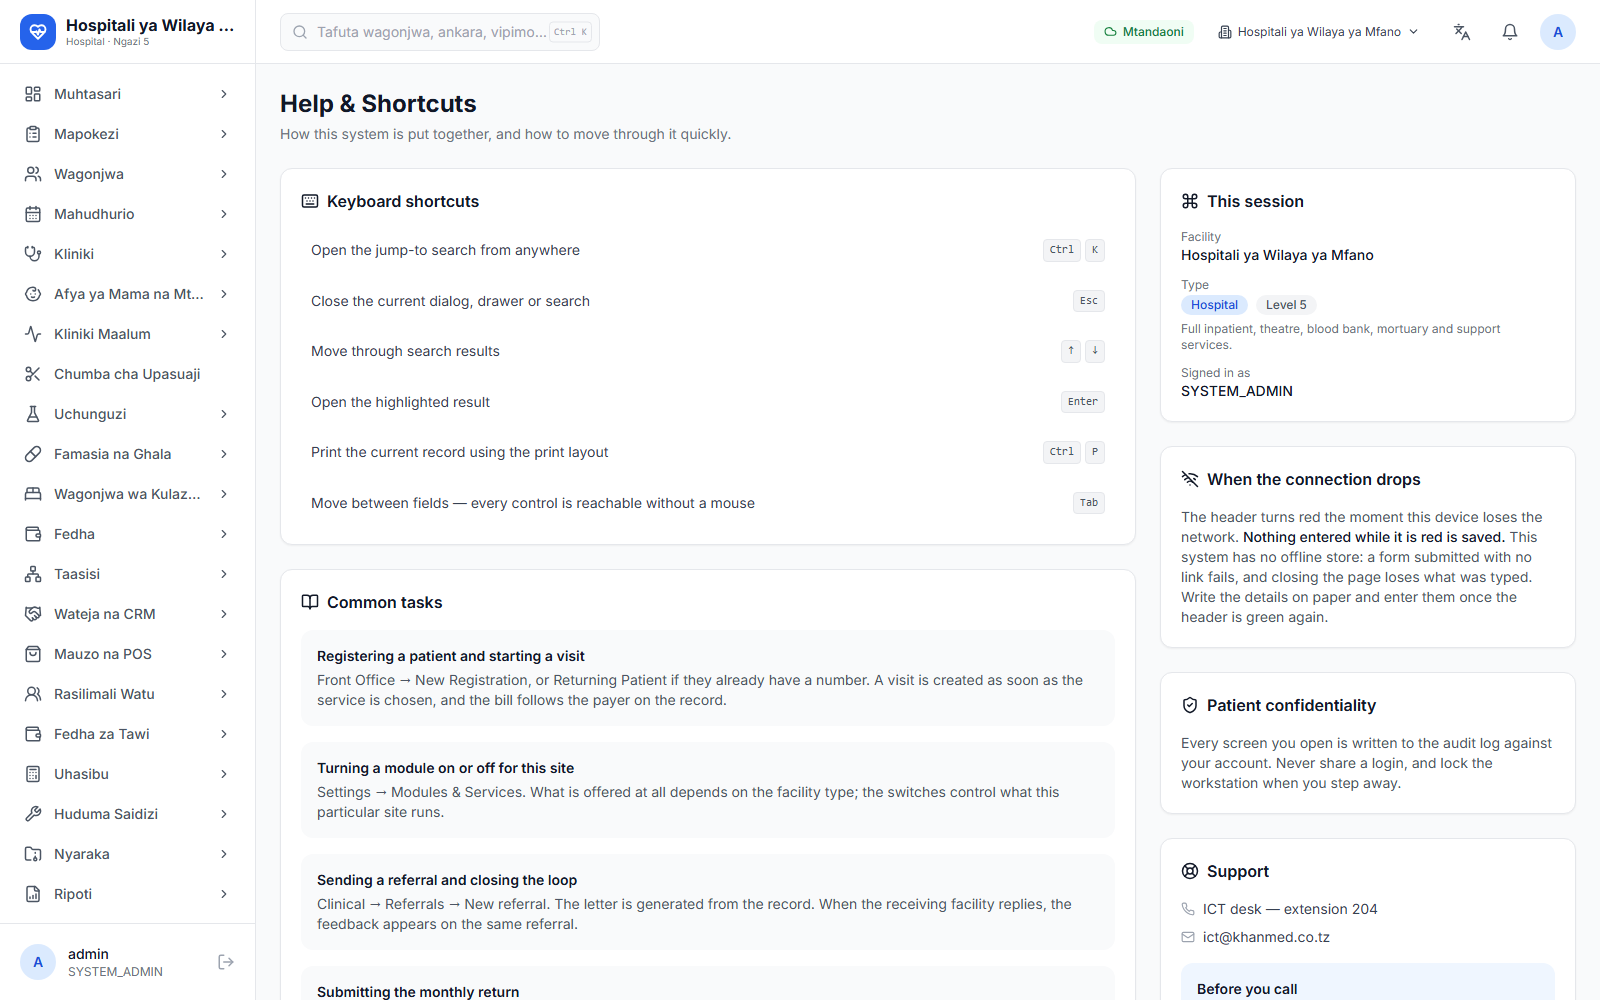Click the Kliniki Maalum pulse icon
Image resolution: width=1600 pixels, height=1000 pixels.
pyautogui.click(x=33, y=334)
